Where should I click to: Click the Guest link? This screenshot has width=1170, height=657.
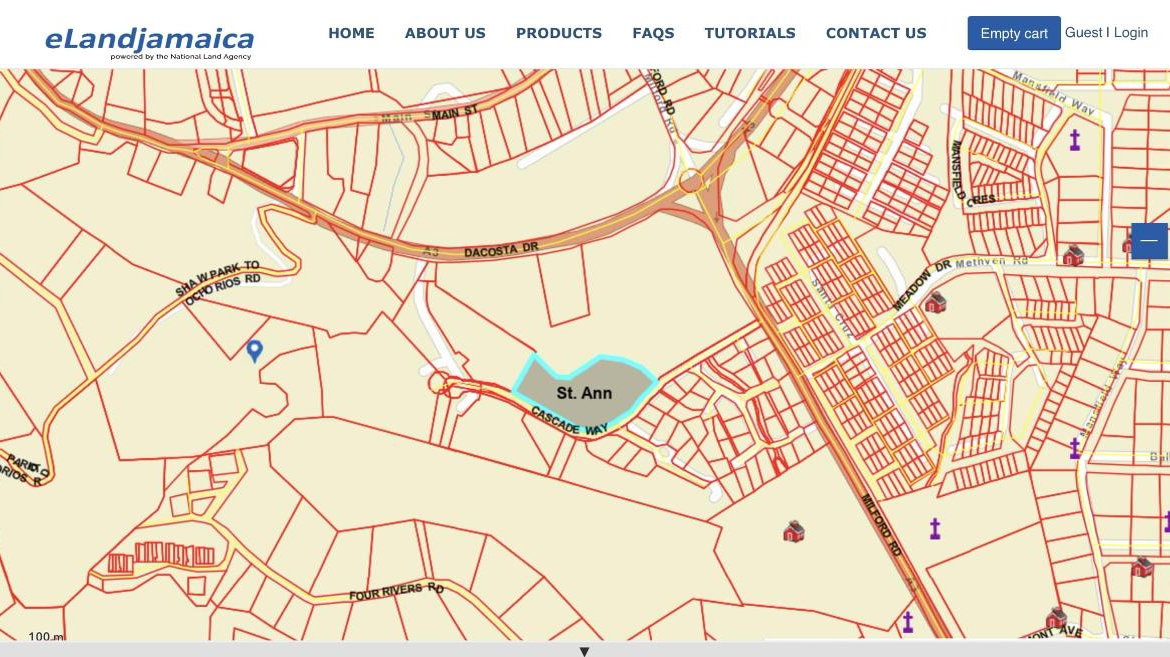click(x=1083, y=32)
